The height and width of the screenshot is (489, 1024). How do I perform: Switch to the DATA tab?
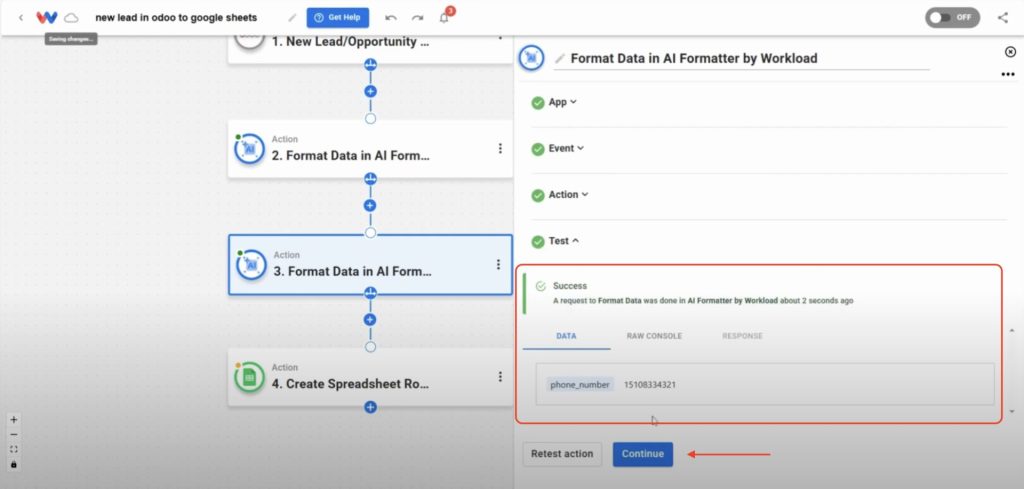pos(566,336)
